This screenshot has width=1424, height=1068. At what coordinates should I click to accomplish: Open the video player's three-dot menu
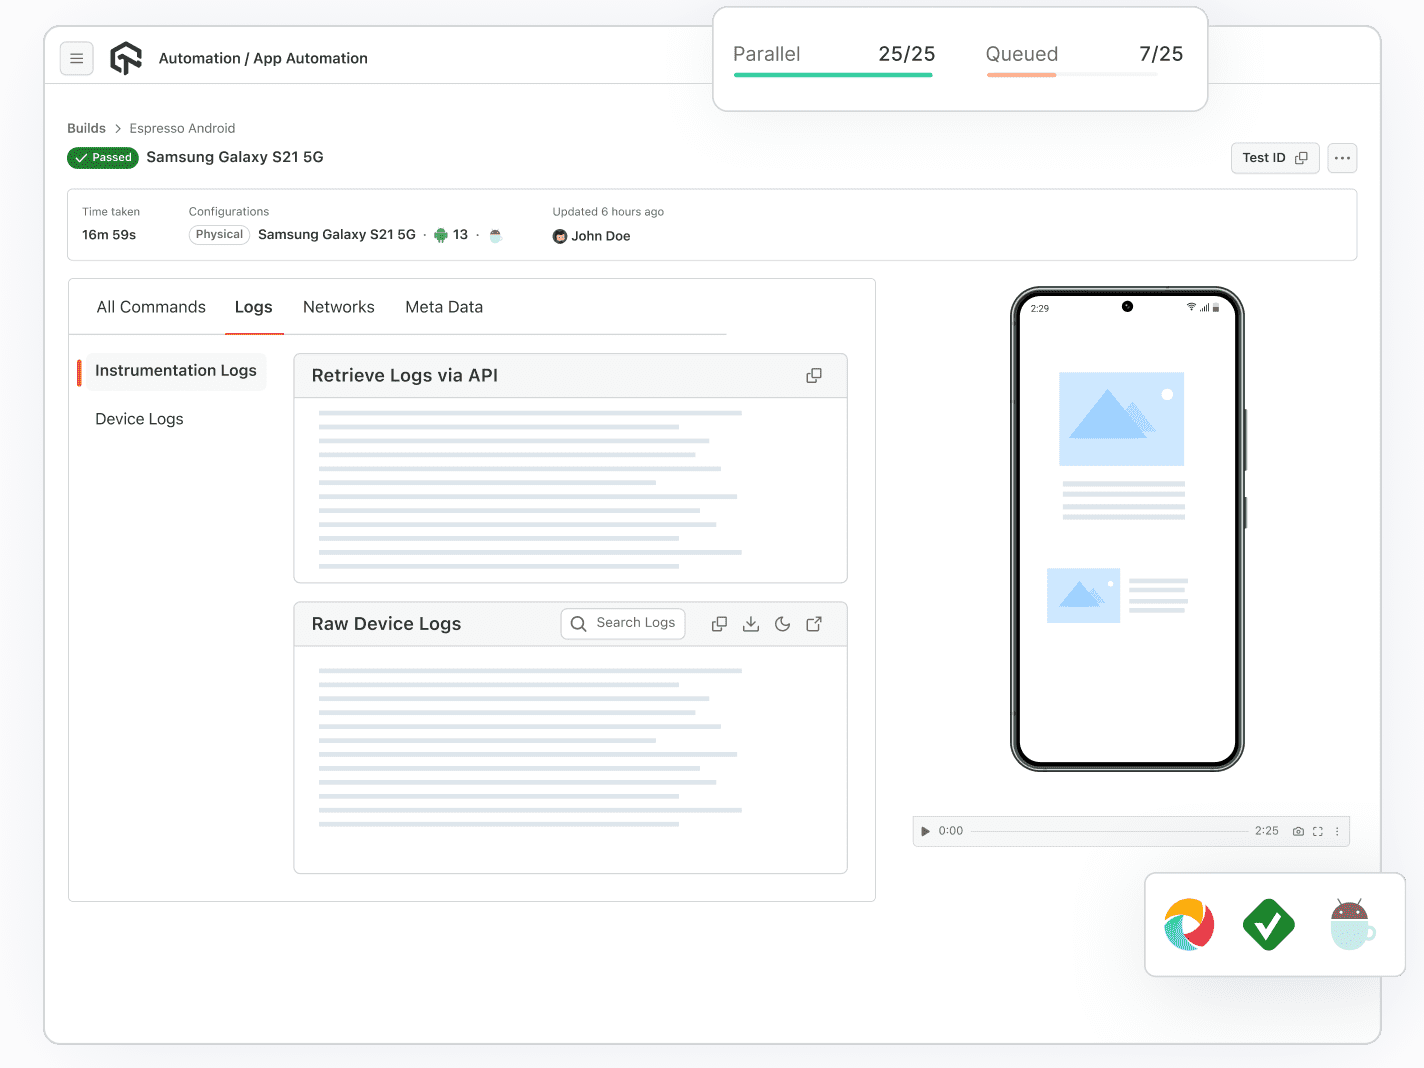click(x=1337, y=831)
